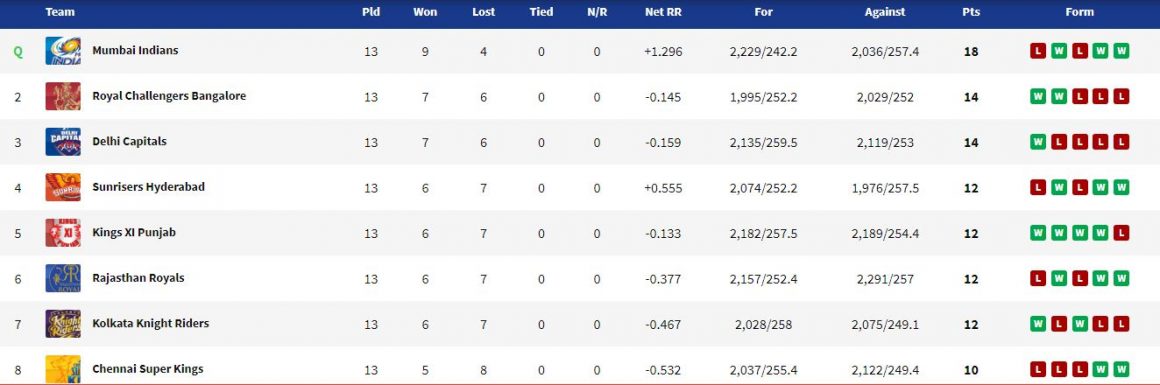Click the Kolkata Knight Riders logo
Image resolution: width=1160 pixels, height=385 pixels.
point(63,324)
